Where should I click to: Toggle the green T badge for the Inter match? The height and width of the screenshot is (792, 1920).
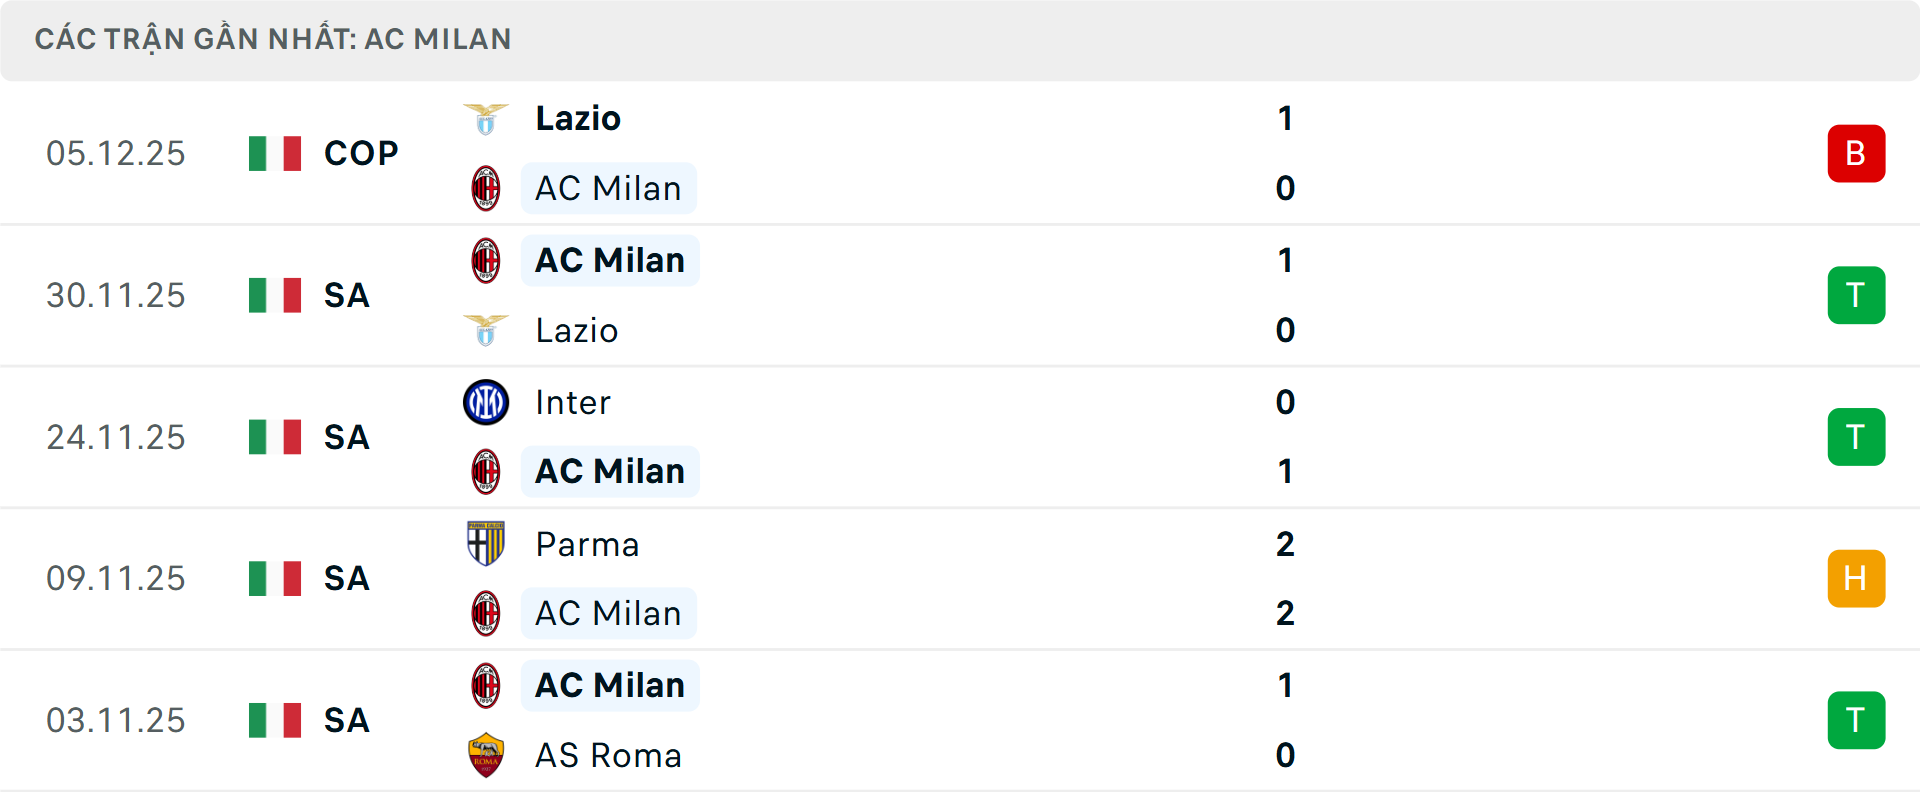click(1856, 437)
